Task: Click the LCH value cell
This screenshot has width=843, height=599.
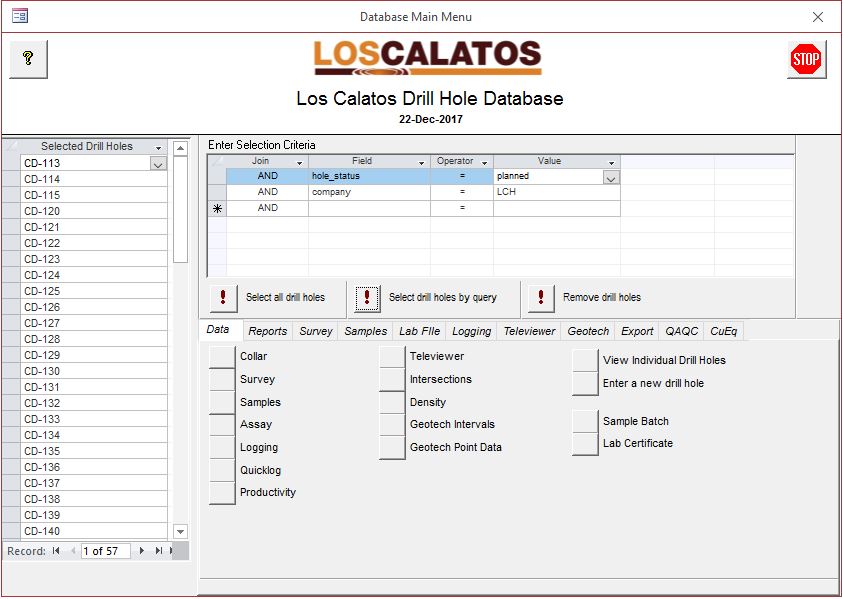Action: click(x=556, y=192)
